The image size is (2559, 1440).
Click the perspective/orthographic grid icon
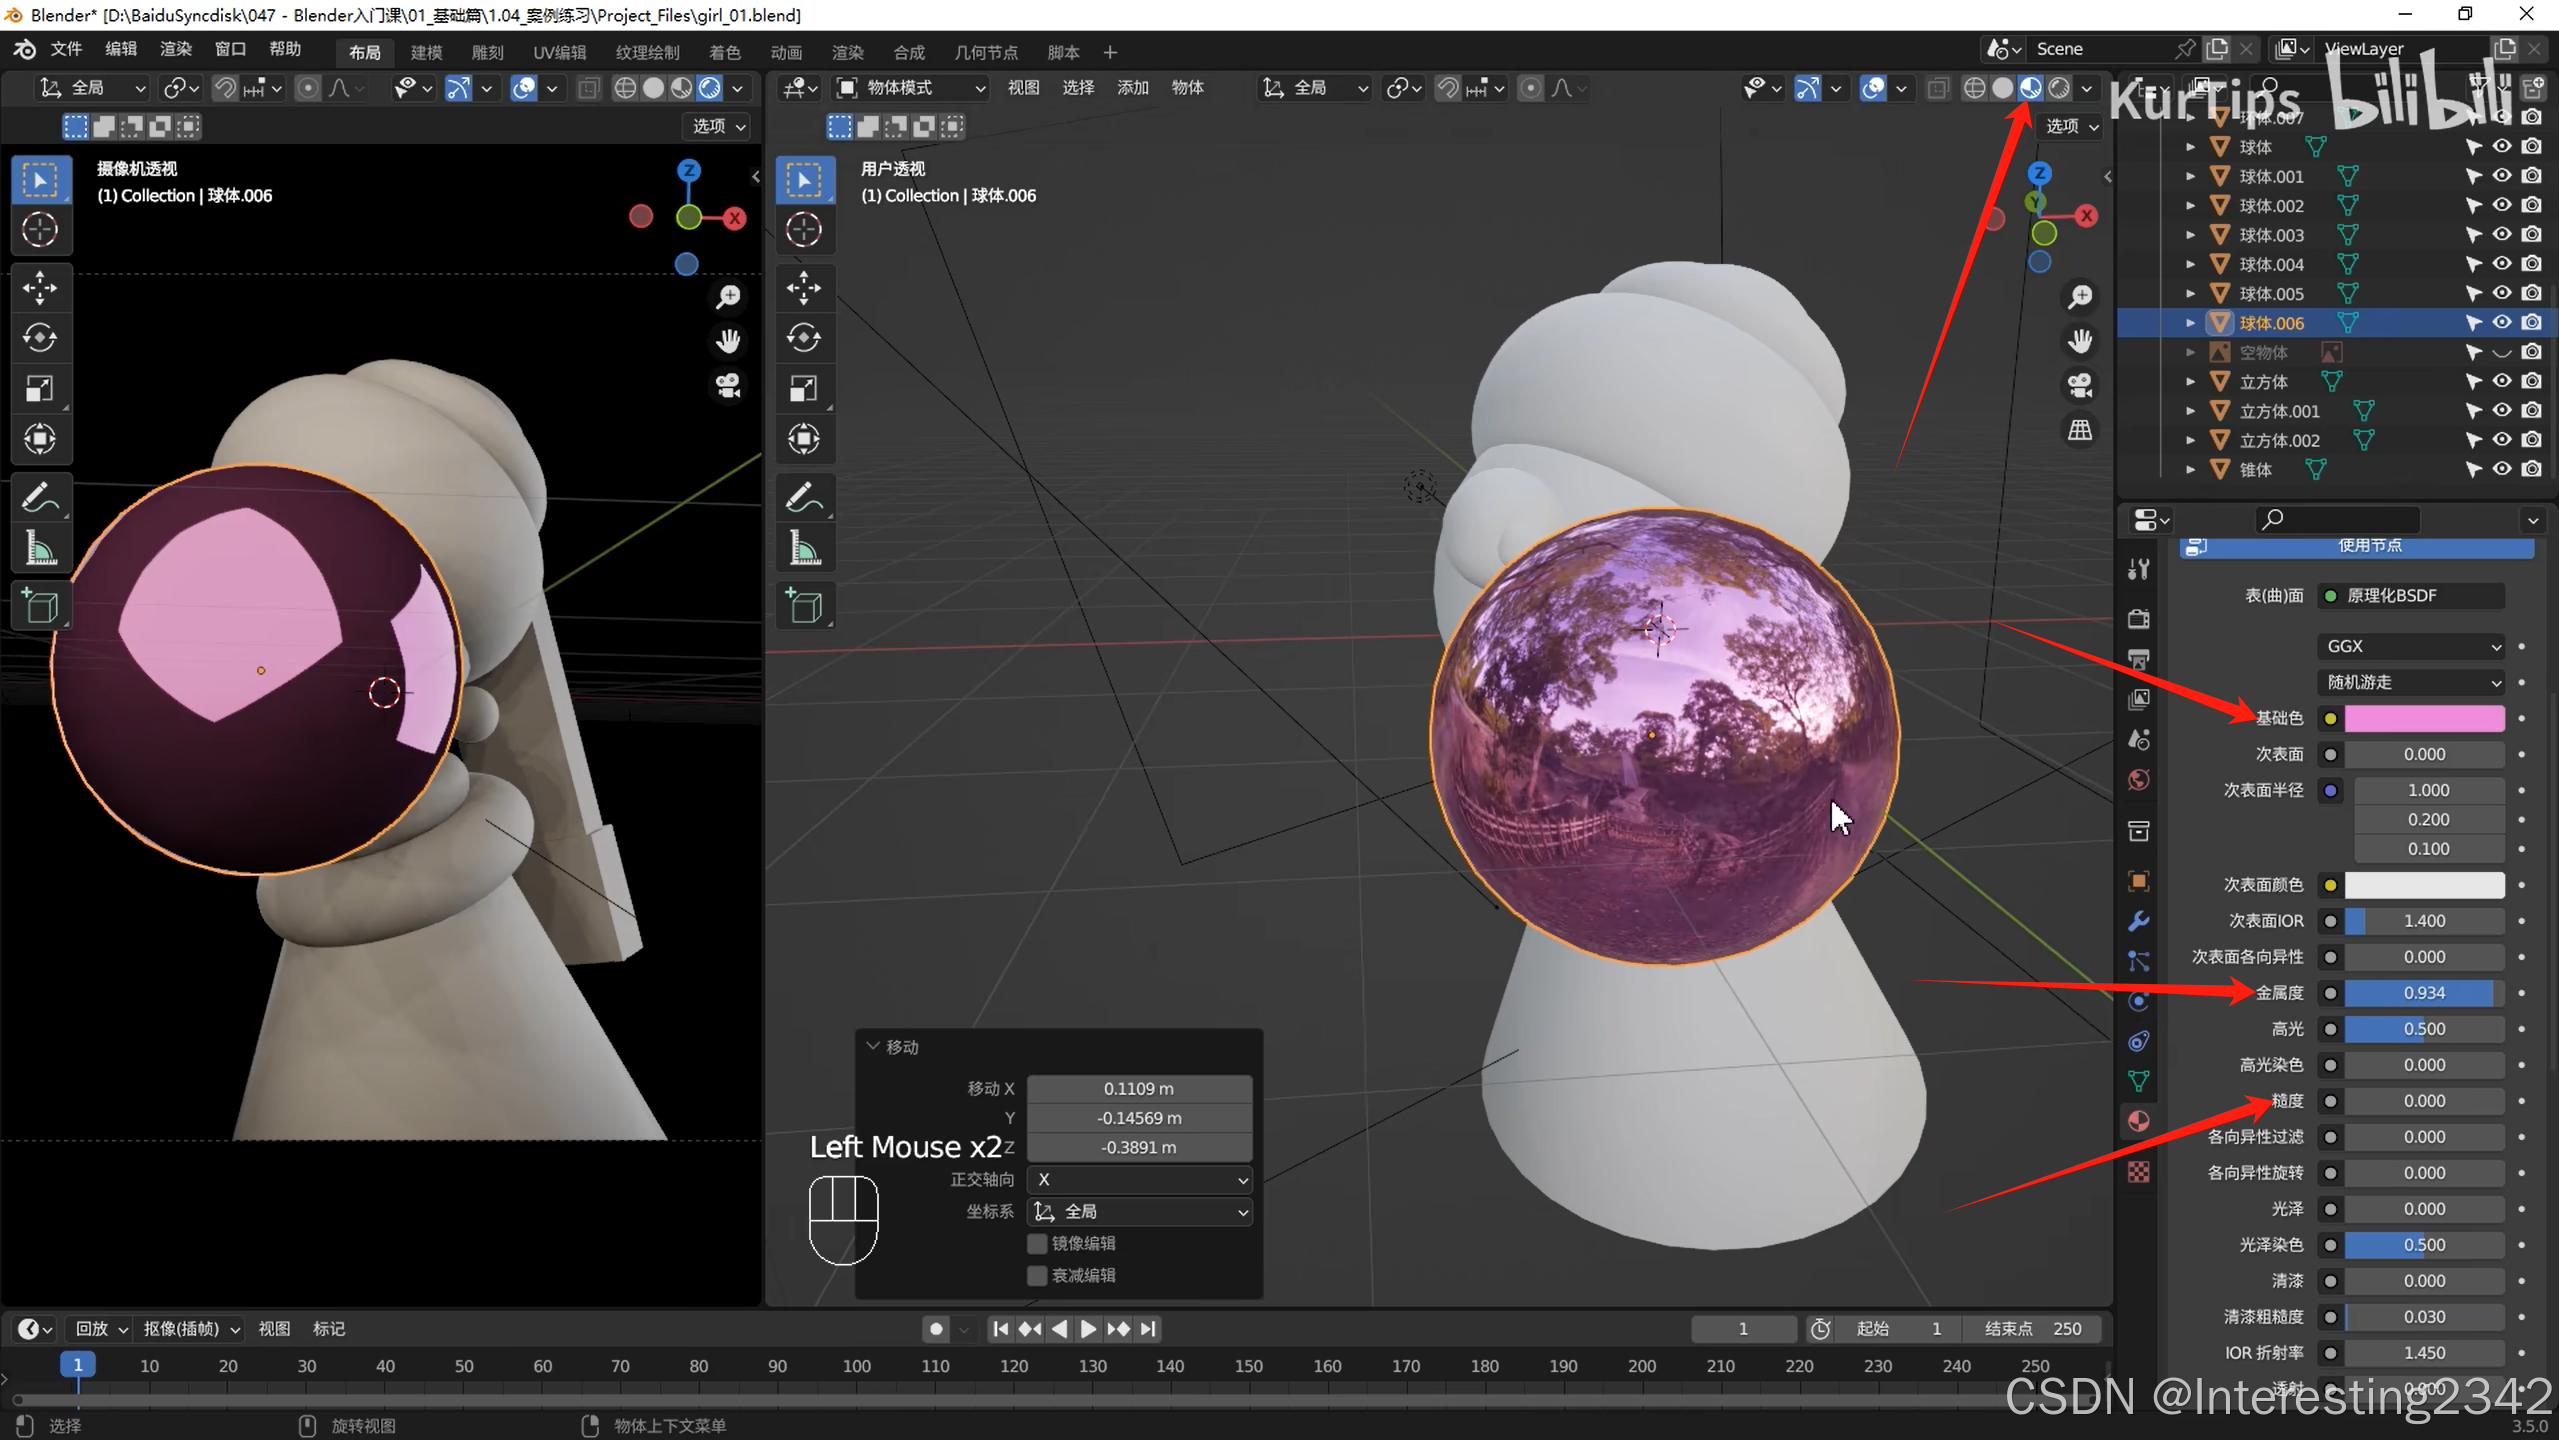(x=2080, y=430)
